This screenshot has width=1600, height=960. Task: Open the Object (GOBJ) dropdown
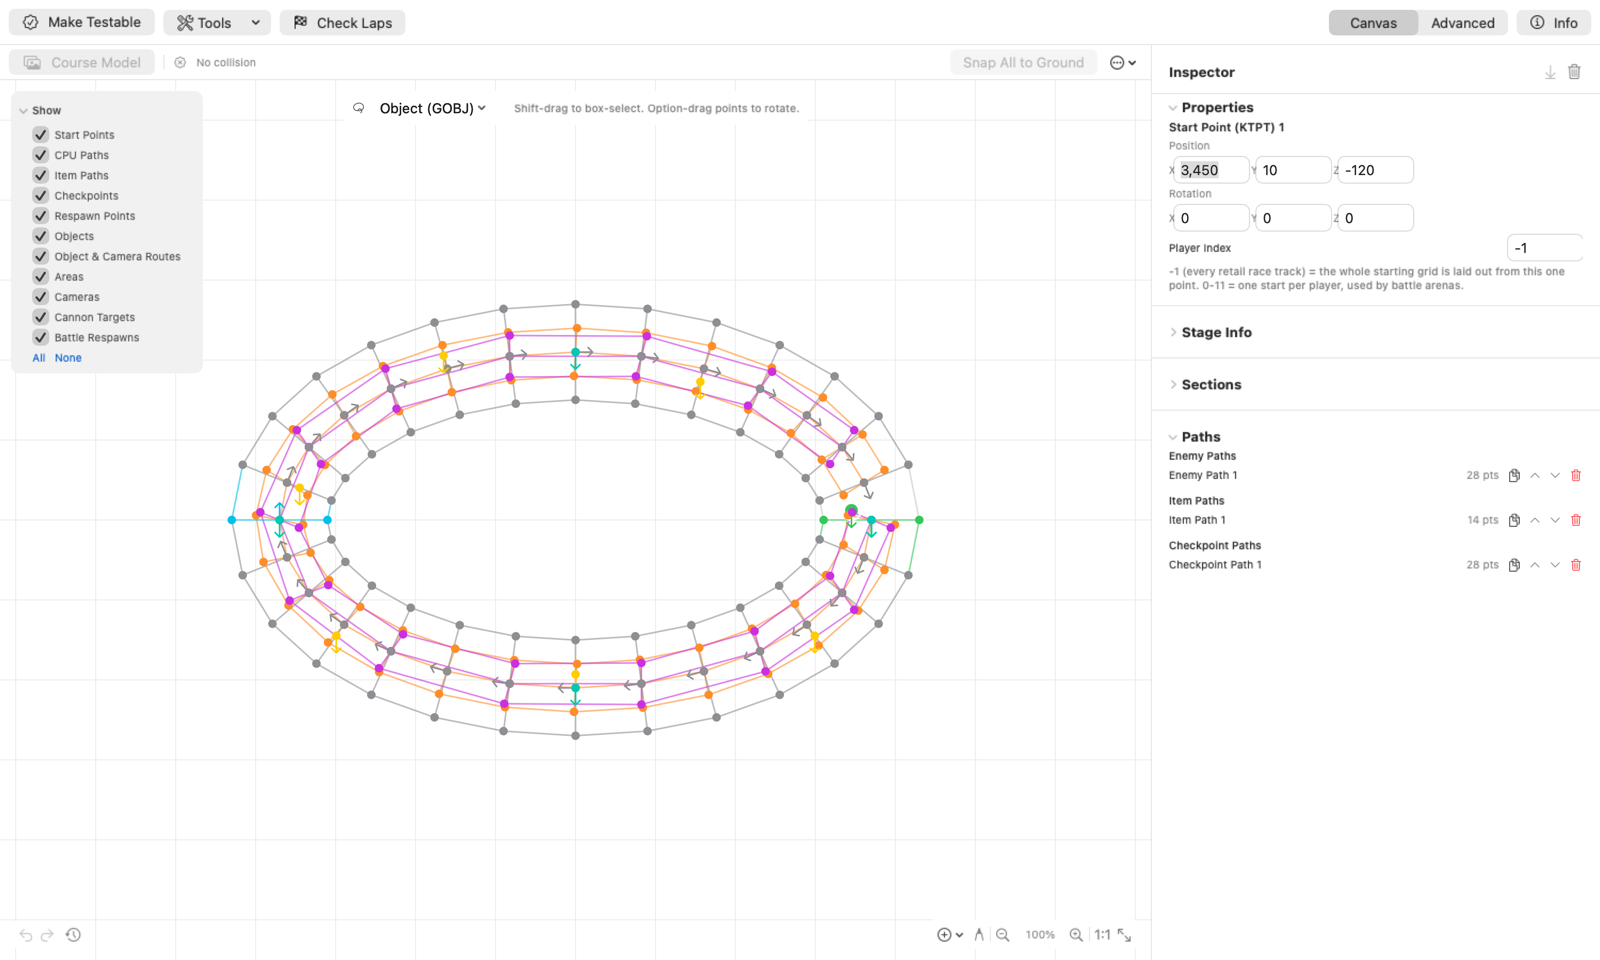[432, 108]
